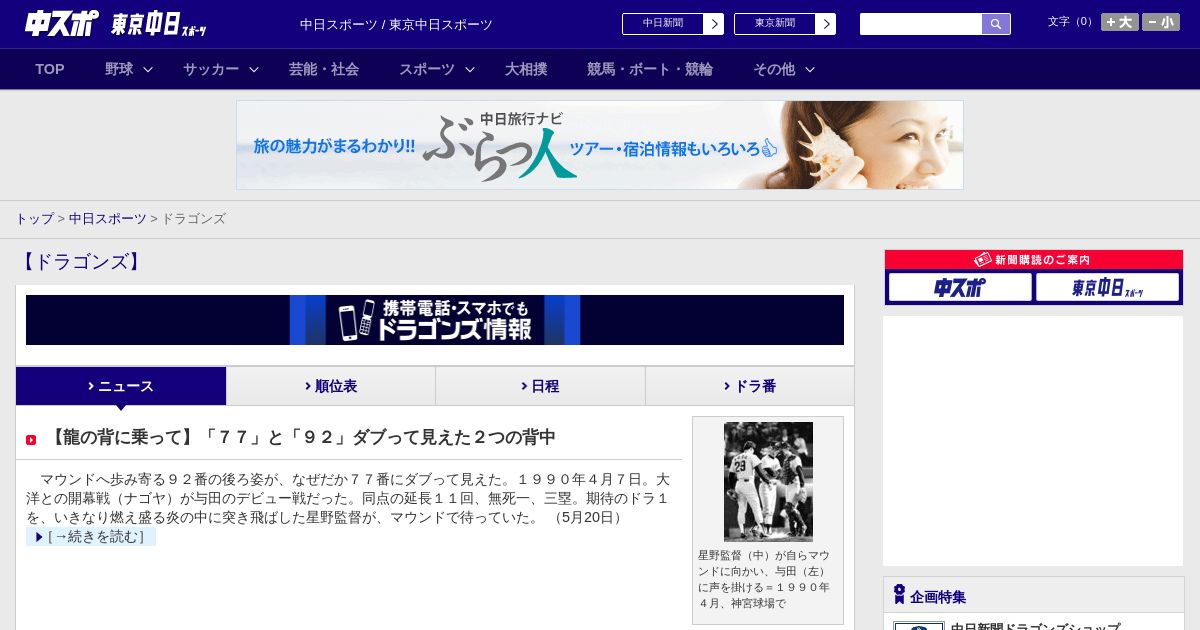Click the 企画特集 ribbon icon
The width and height of the screenshot is (1200, 630).
point(899,595)
